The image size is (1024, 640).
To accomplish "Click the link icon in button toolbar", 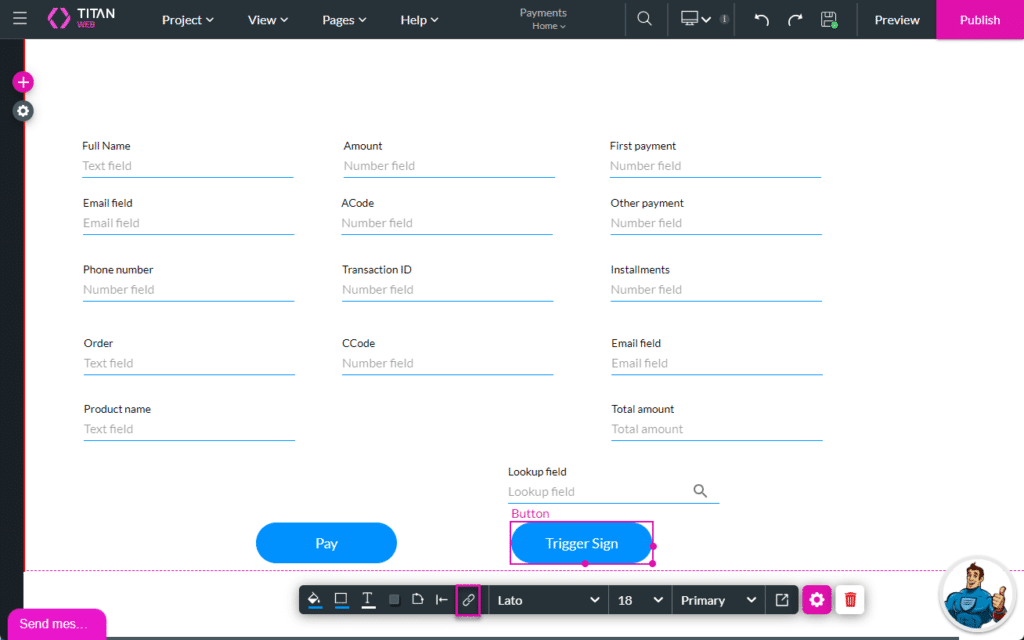I will tap(468, 600).
